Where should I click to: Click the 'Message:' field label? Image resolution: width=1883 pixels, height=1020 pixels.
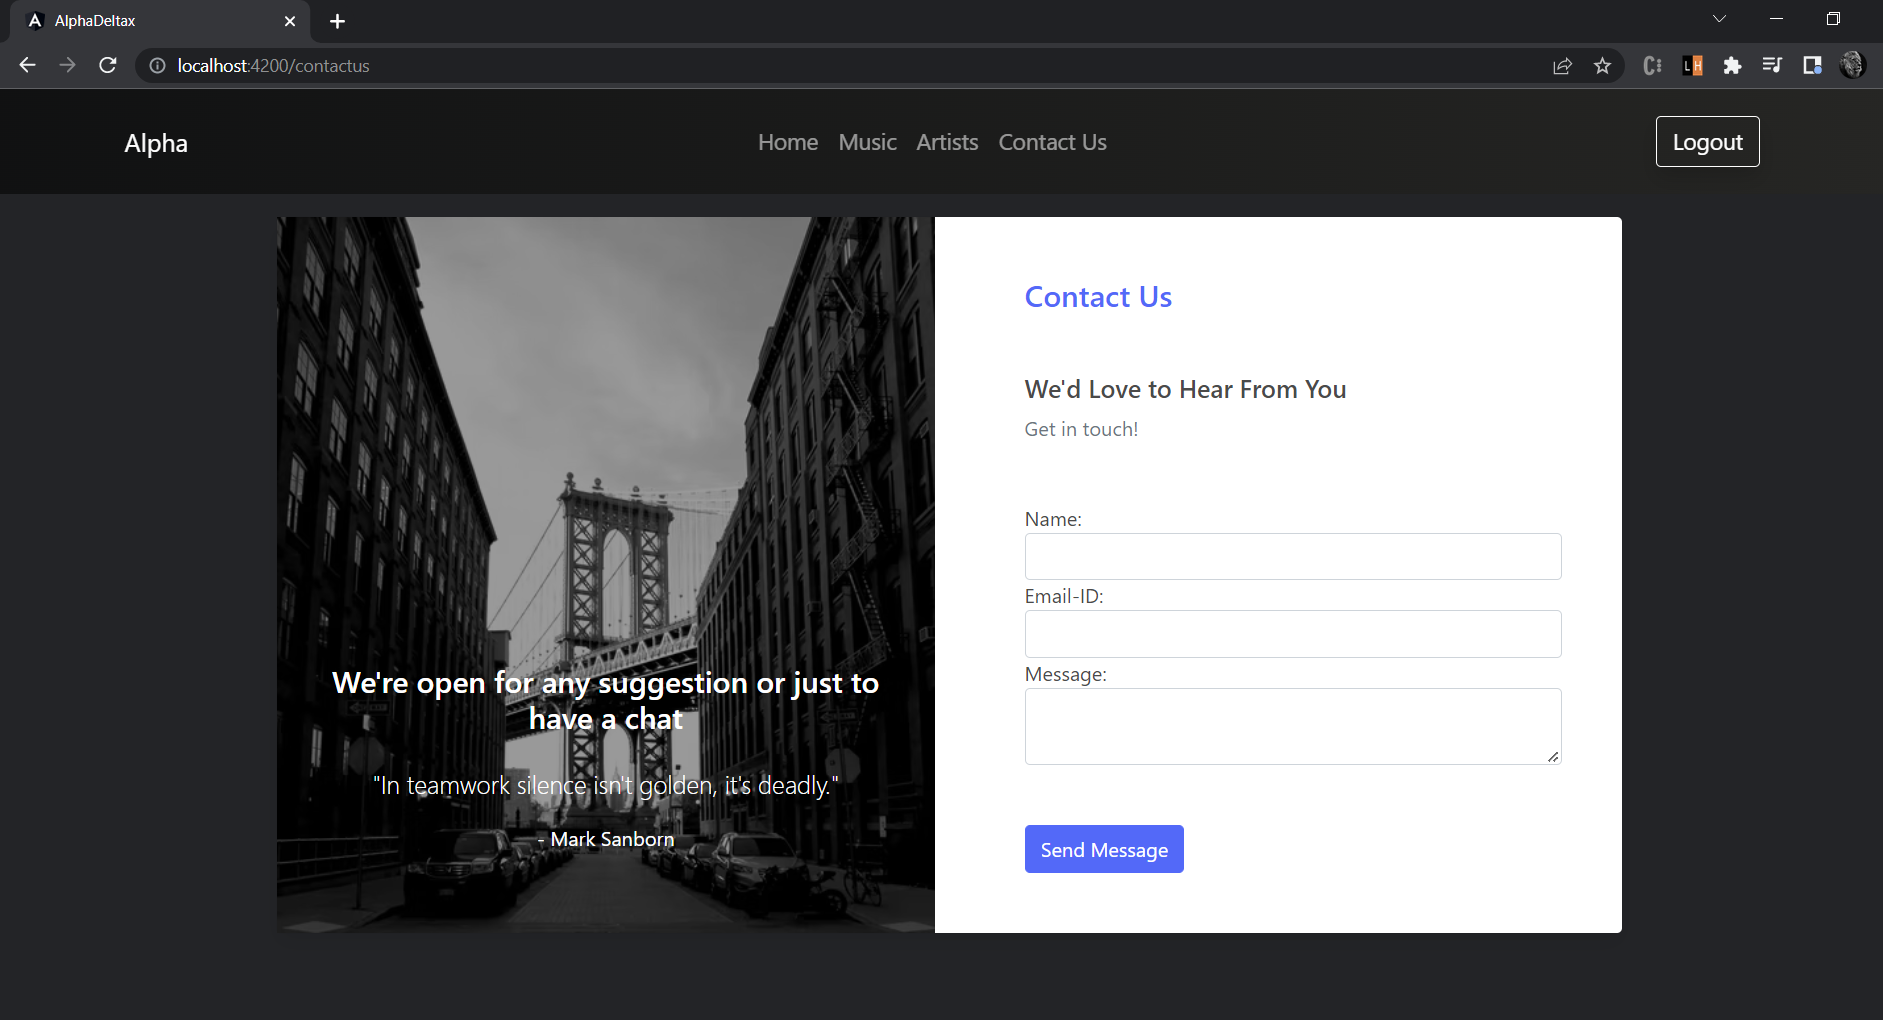1065,674
